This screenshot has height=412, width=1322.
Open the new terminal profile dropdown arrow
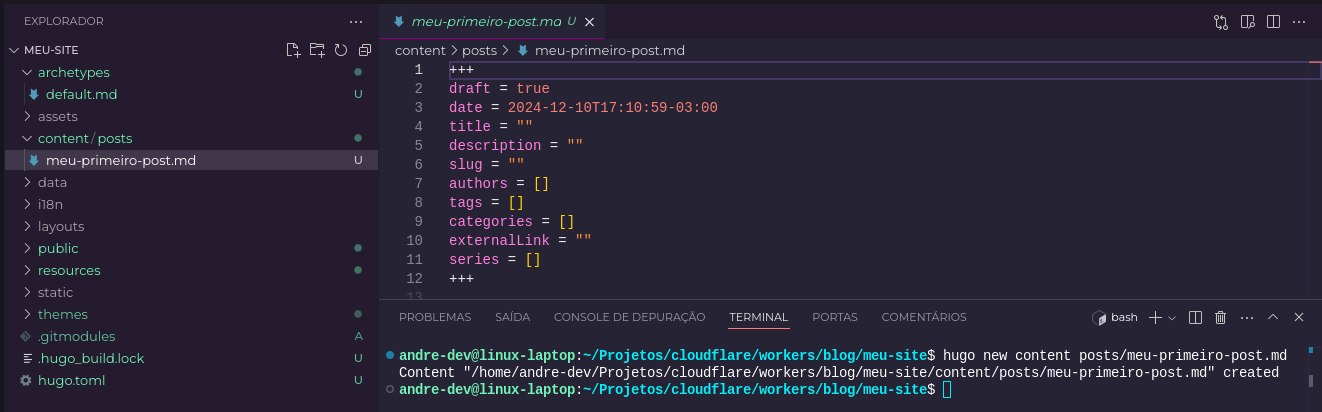click(x=1172, y=317)
